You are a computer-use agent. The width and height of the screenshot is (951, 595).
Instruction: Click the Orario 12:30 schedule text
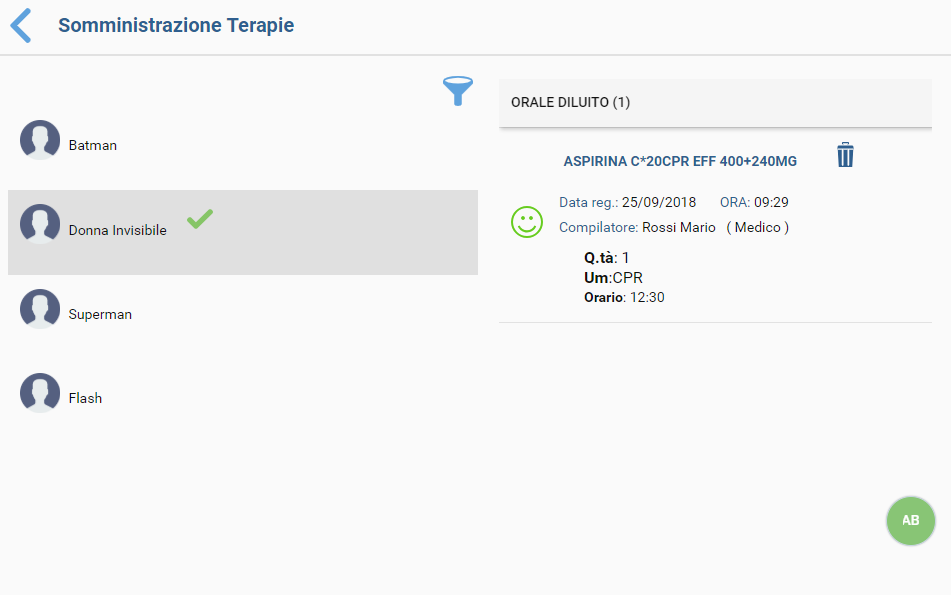coord(625,297)
